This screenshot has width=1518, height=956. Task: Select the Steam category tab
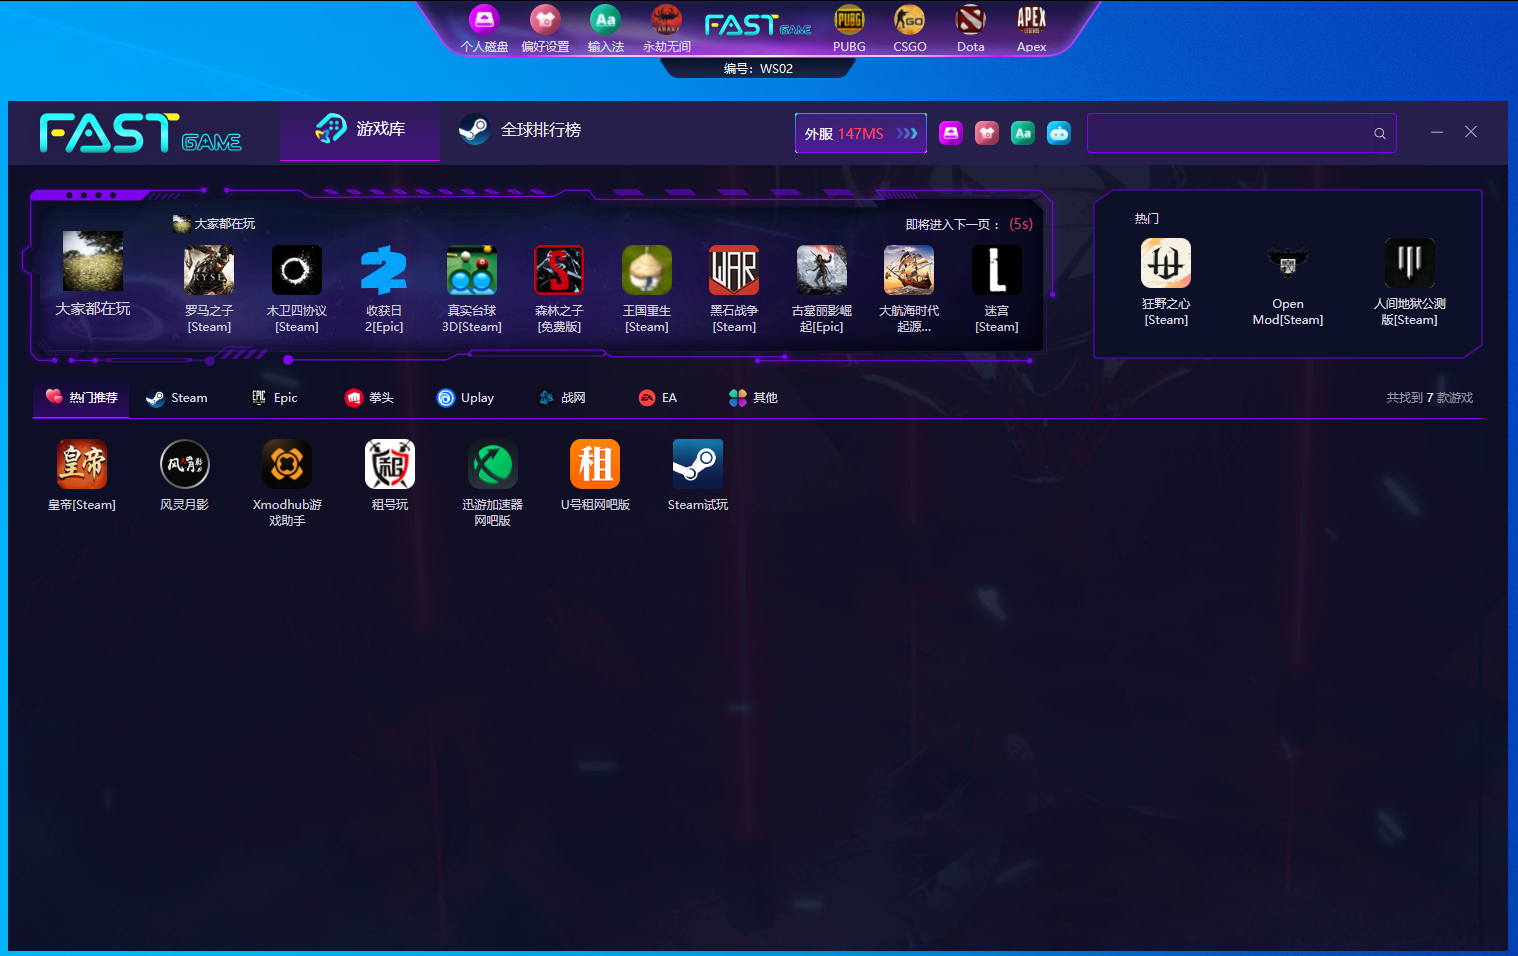[177, 398]
